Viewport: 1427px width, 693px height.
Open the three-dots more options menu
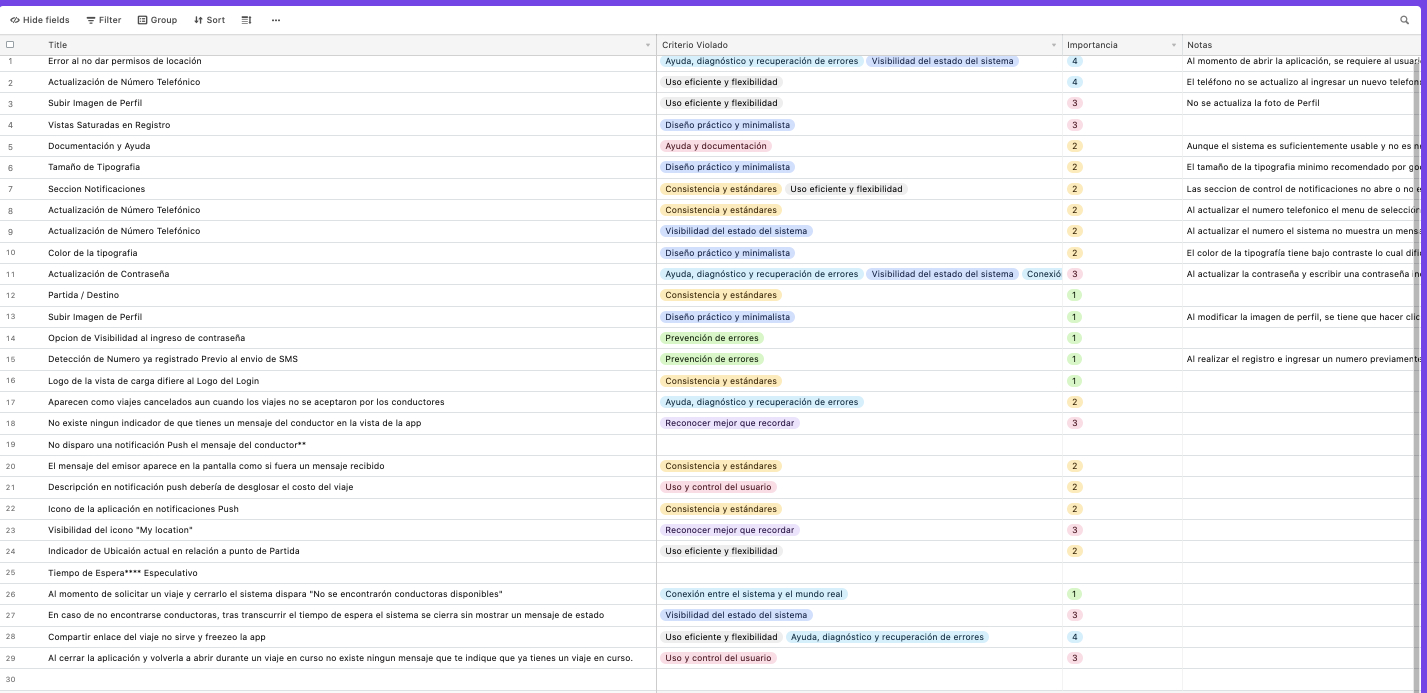tap(276, 20)
